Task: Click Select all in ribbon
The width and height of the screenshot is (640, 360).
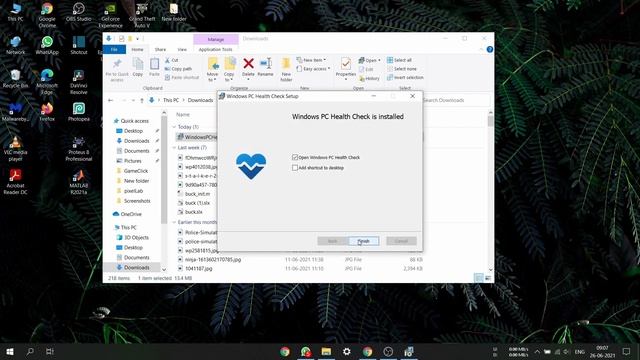Action: point(399,60)
